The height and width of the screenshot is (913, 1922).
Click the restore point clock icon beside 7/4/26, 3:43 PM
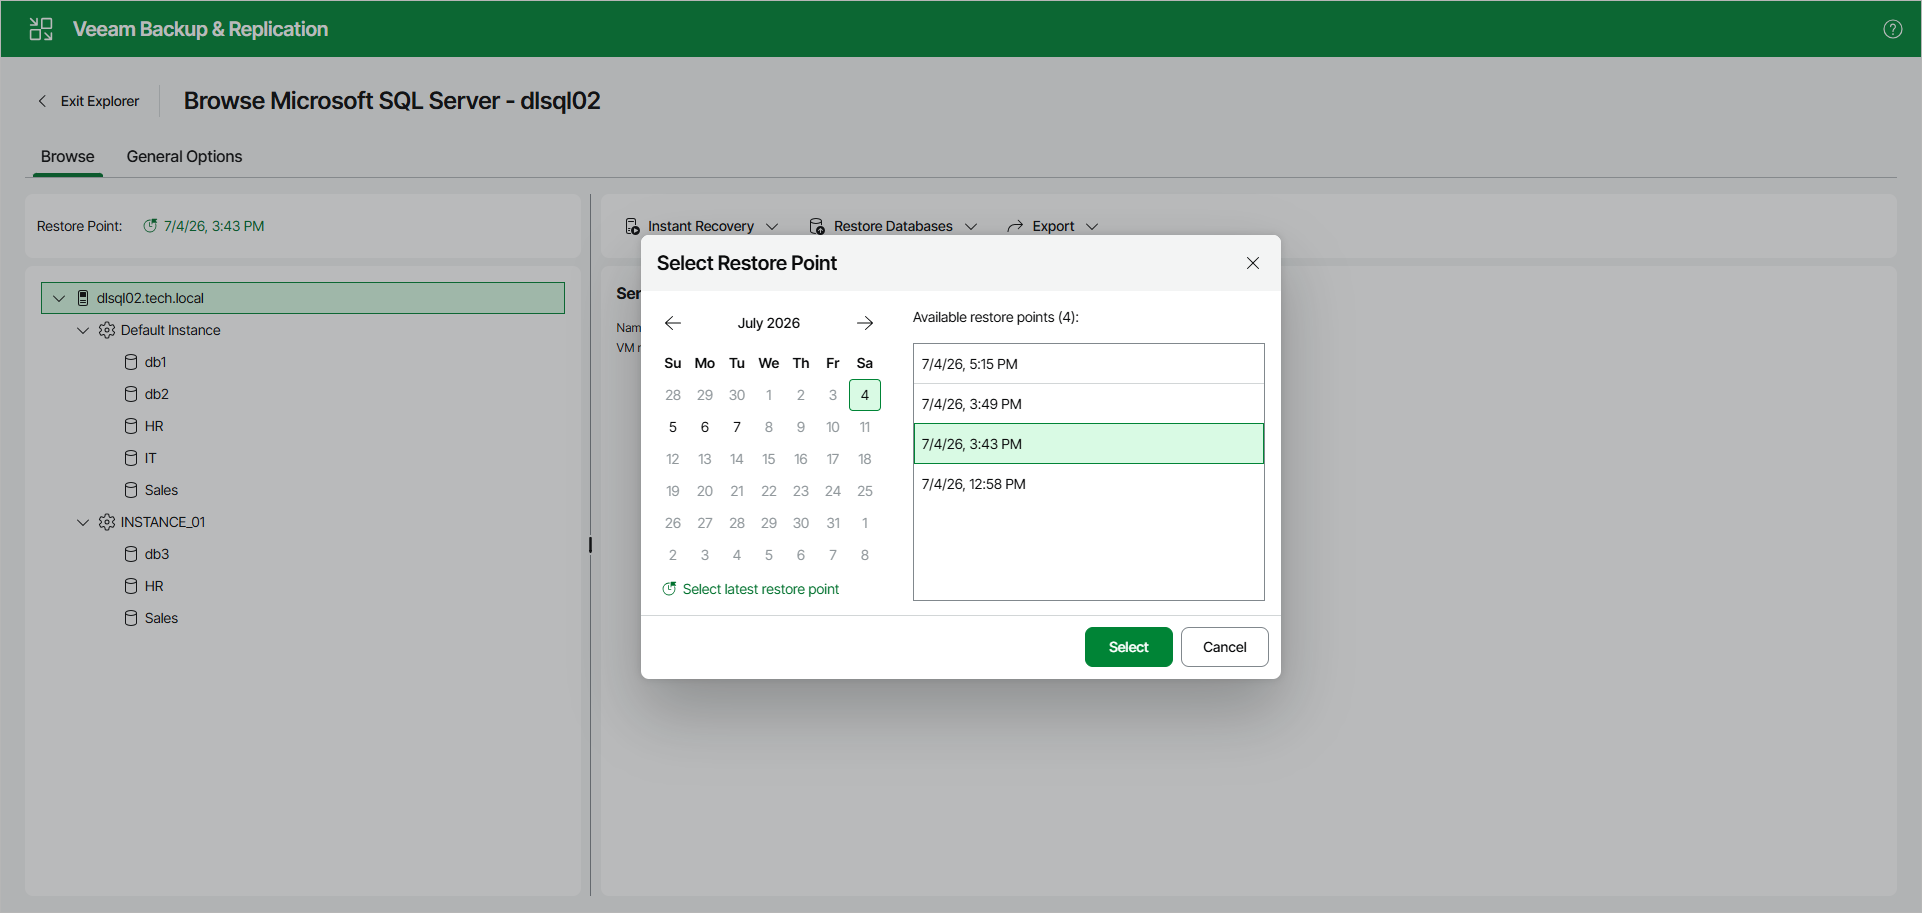(x=150, y=226)
